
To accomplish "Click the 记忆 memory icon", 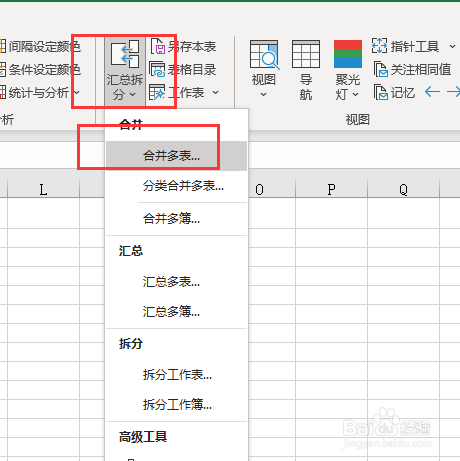I will tap(380, 92).
